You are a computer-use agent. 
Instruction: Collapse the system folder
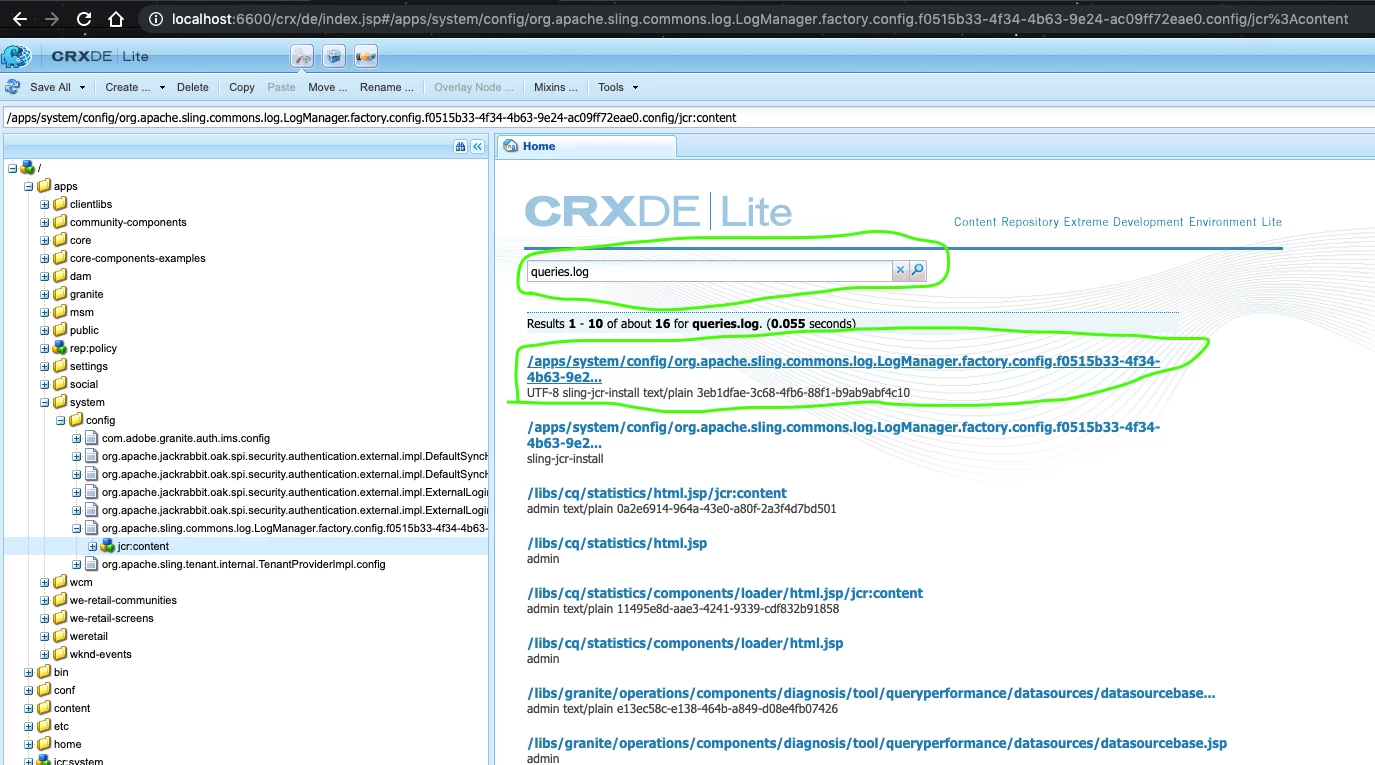45,402
